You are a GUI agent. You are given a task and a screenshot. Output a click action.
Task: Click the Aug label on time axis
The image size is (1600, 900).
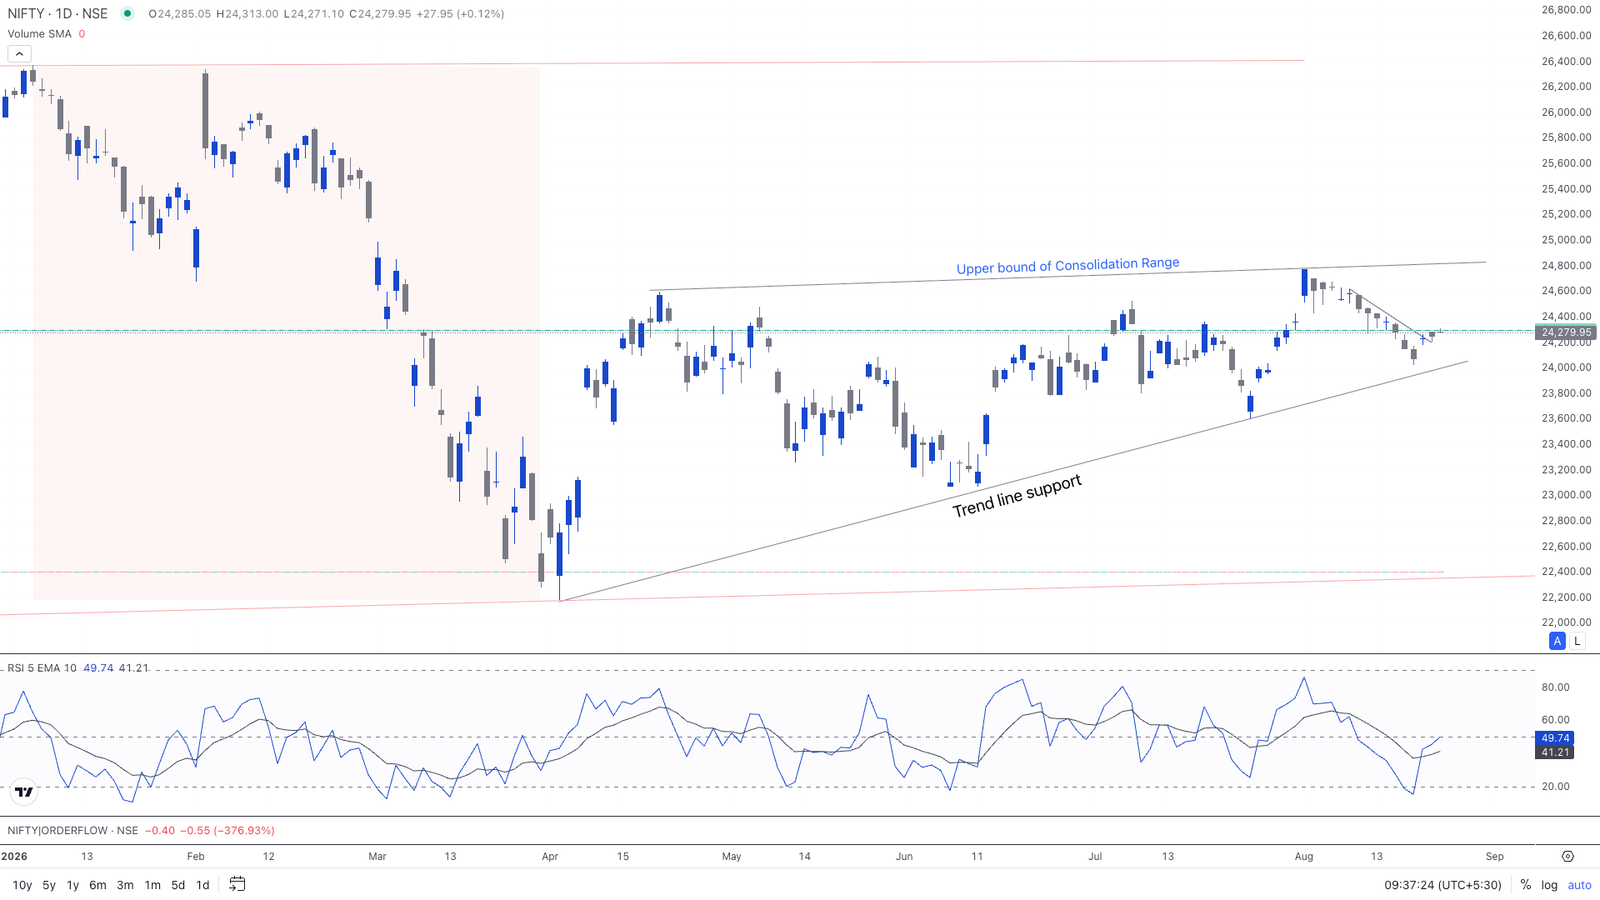tap(1304, 856)
